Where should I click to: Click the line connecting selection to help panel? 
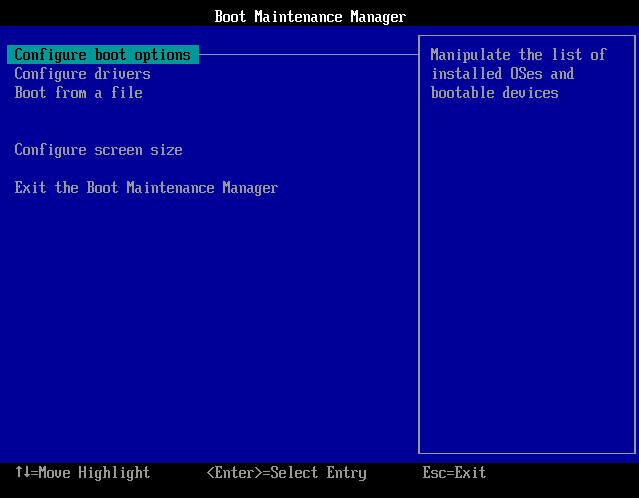pos(308,54)
